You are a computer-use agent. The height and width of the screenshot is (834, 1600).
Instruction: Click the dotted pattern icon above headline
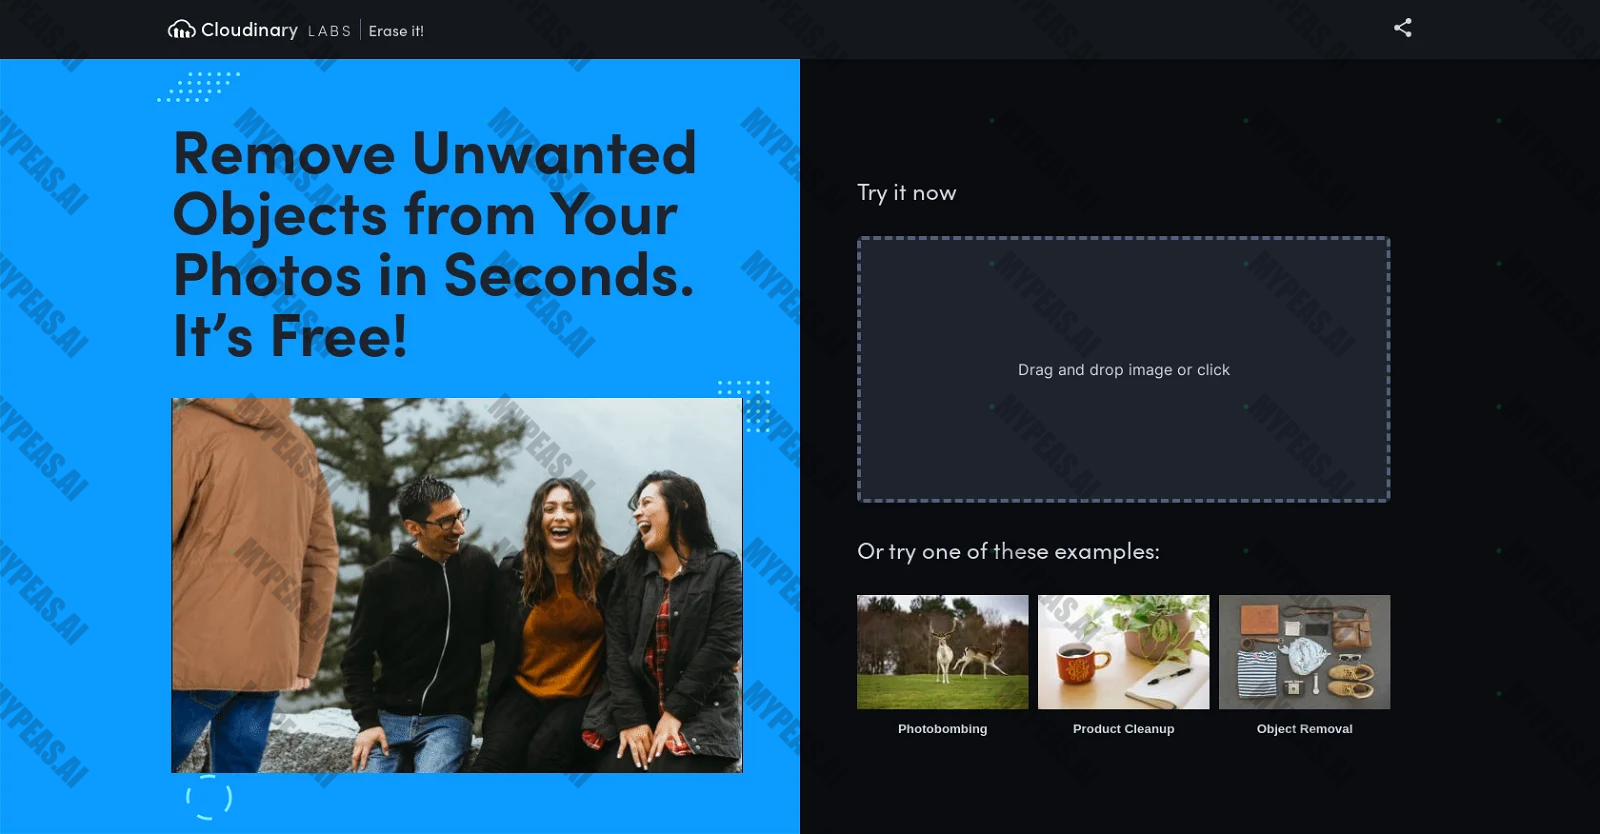(198, 86)
